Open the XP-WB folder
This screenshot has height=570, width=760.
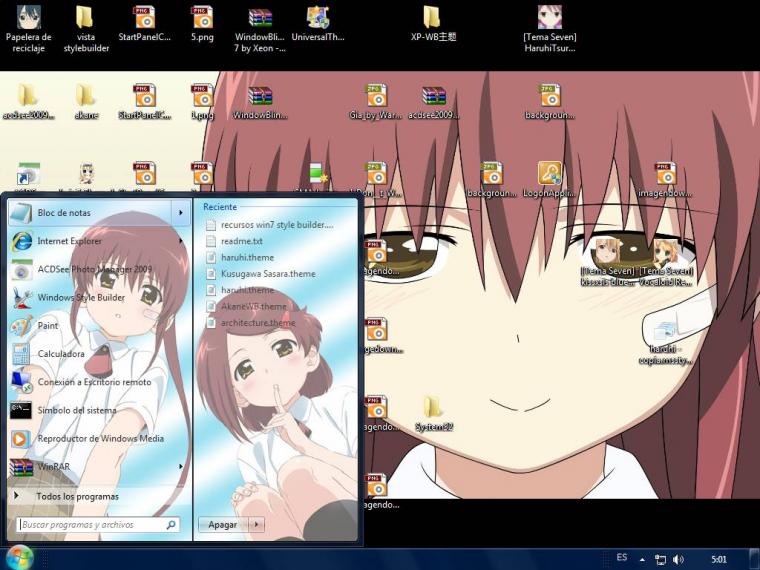[433, 23]
